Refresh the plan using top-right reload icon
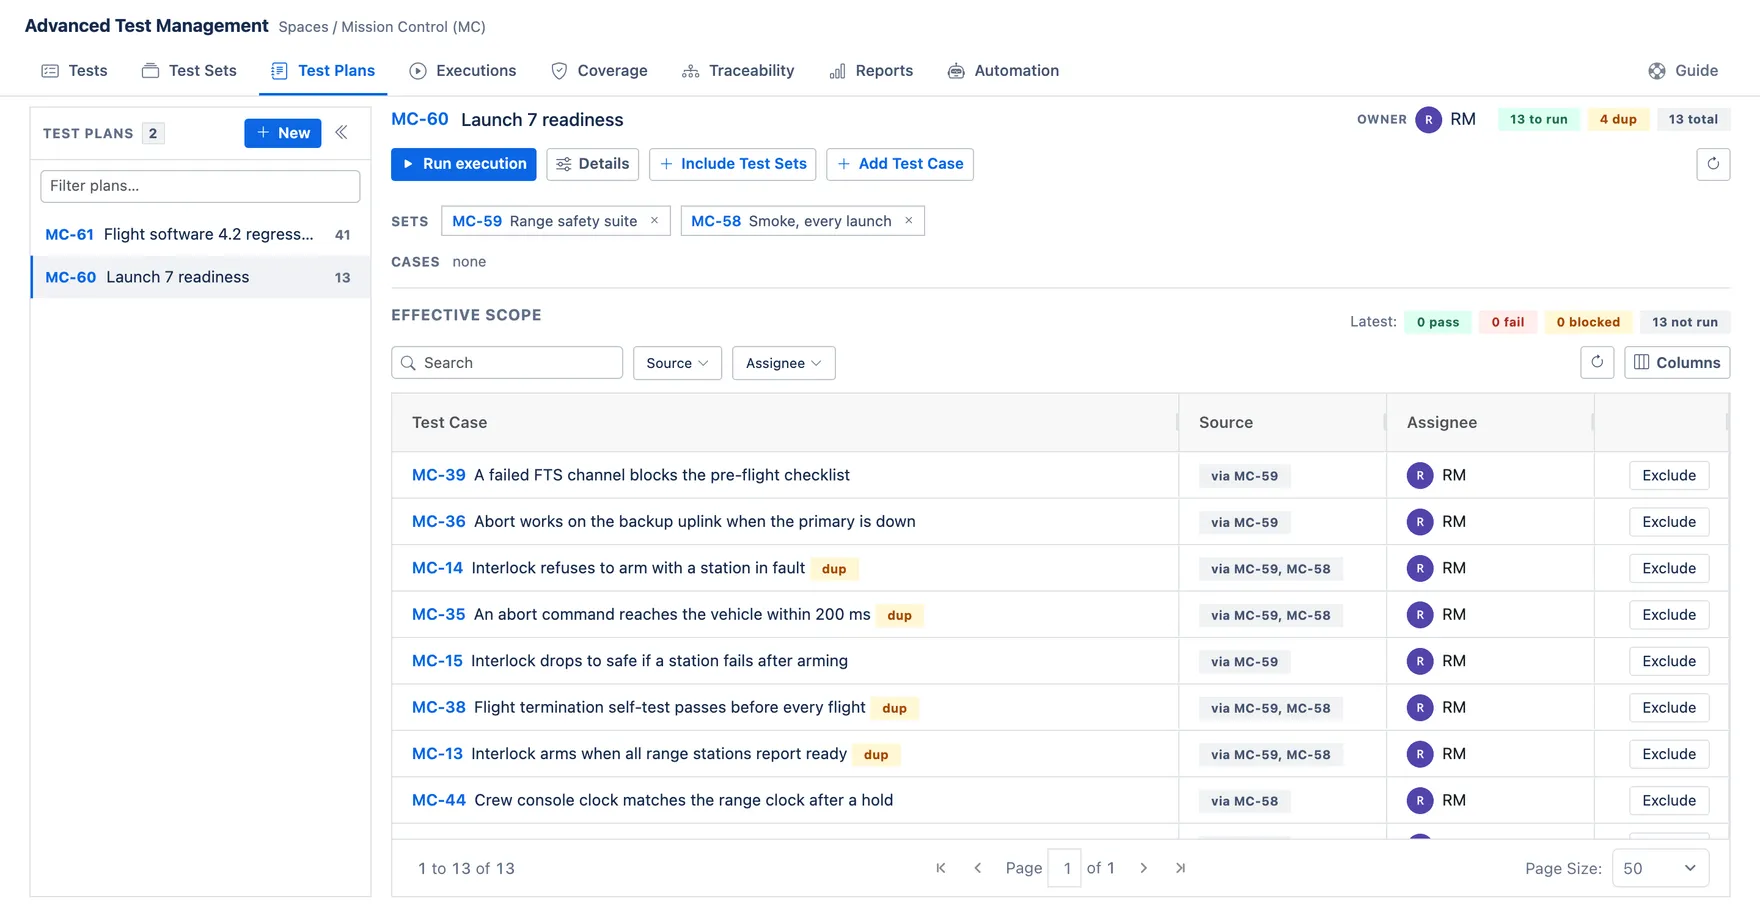Image resolution: width=1760 pixels, height=912 pixels. [1713, 164]
